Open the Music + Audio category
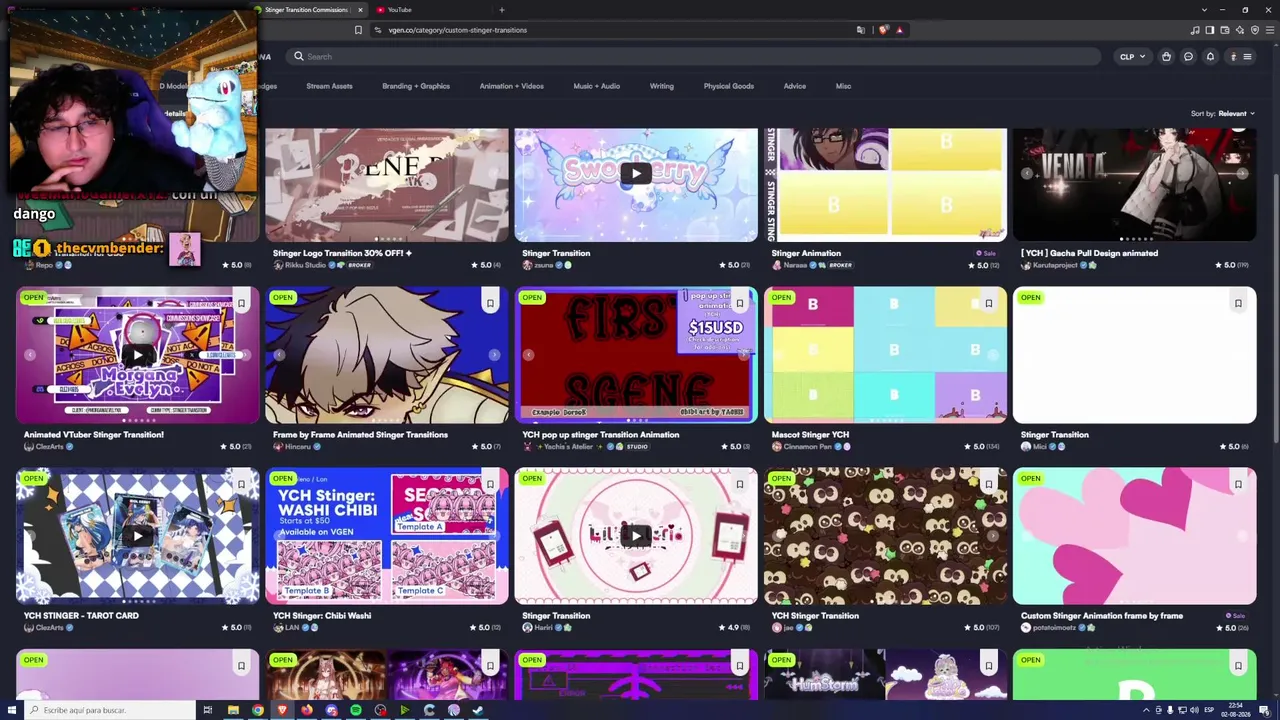Screen dimensions: 1280x720 pyautogui.click(x=597, y=86)
